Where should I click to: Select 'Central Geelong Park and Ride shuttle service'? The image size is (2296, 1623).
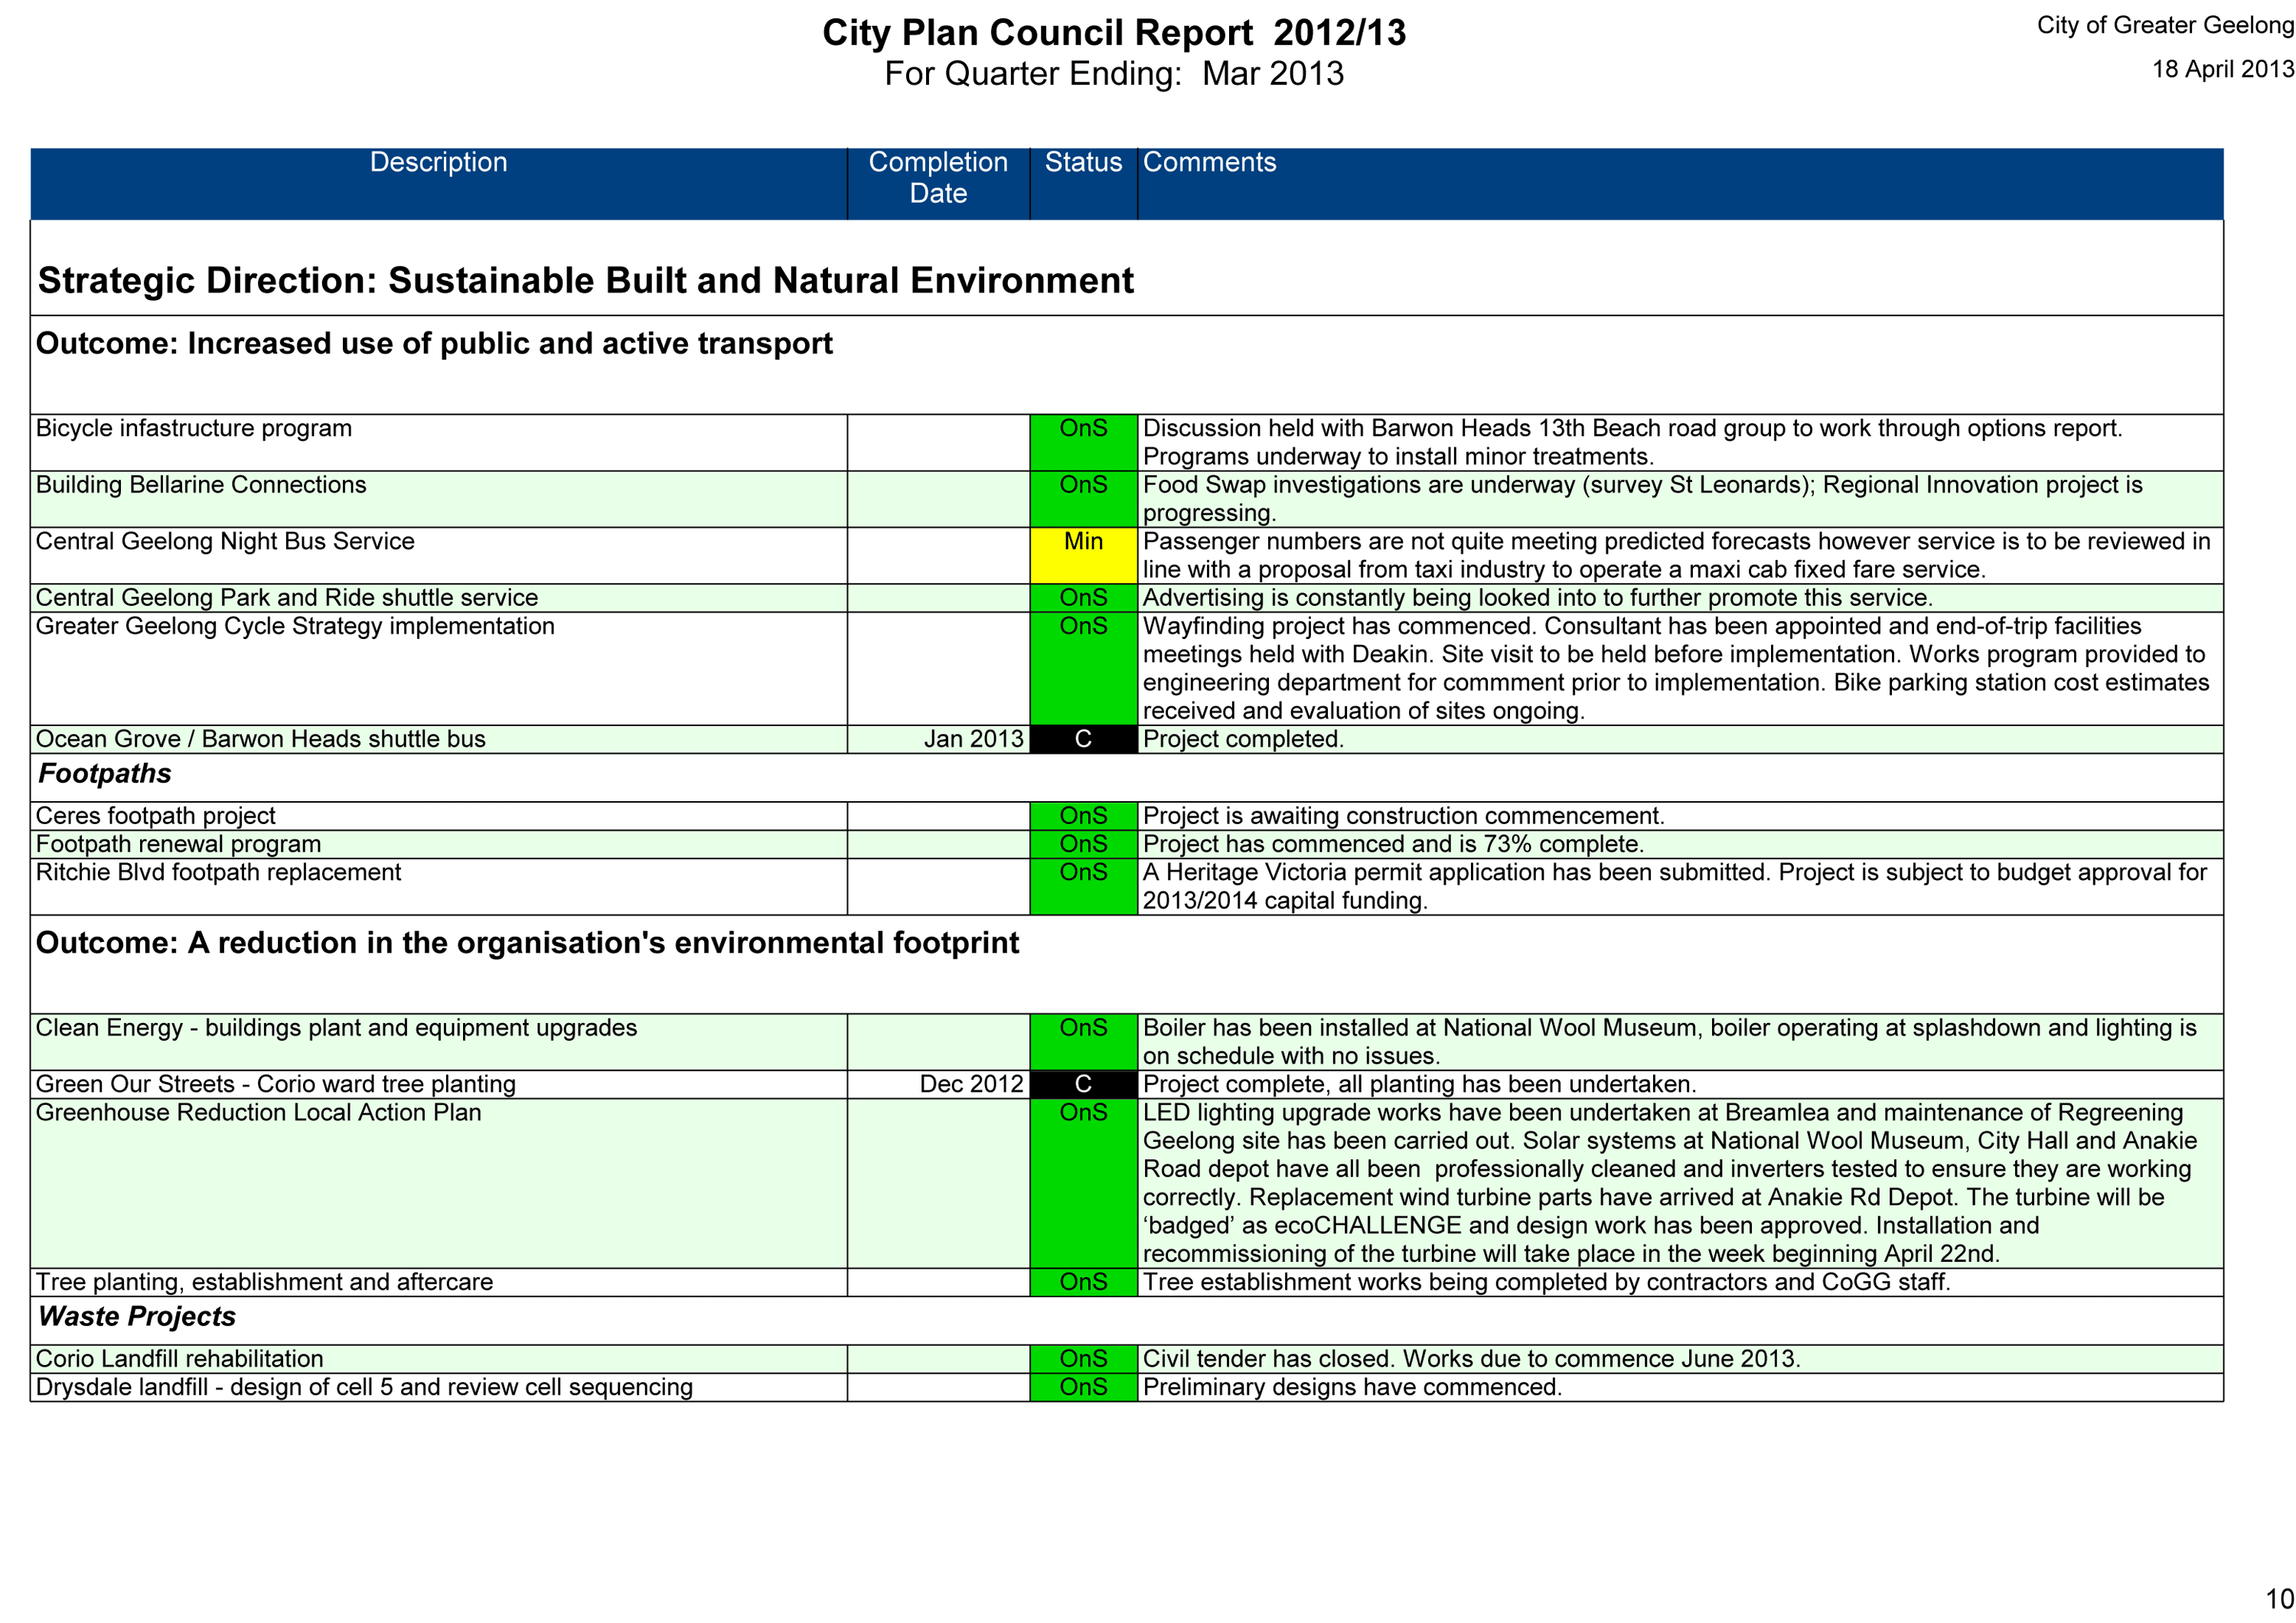(287, 598)
